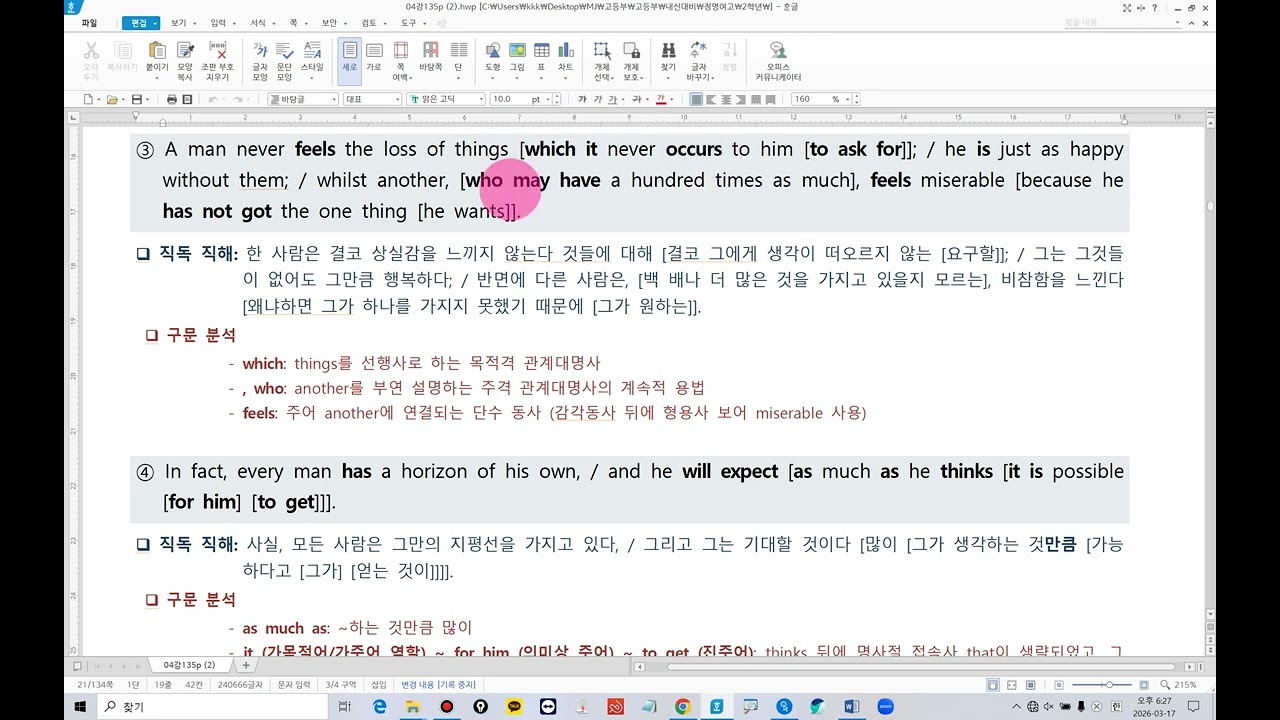Add a new document tab (+)
The height and width of the screenshot is (720, 1280).
click(246, 665)
